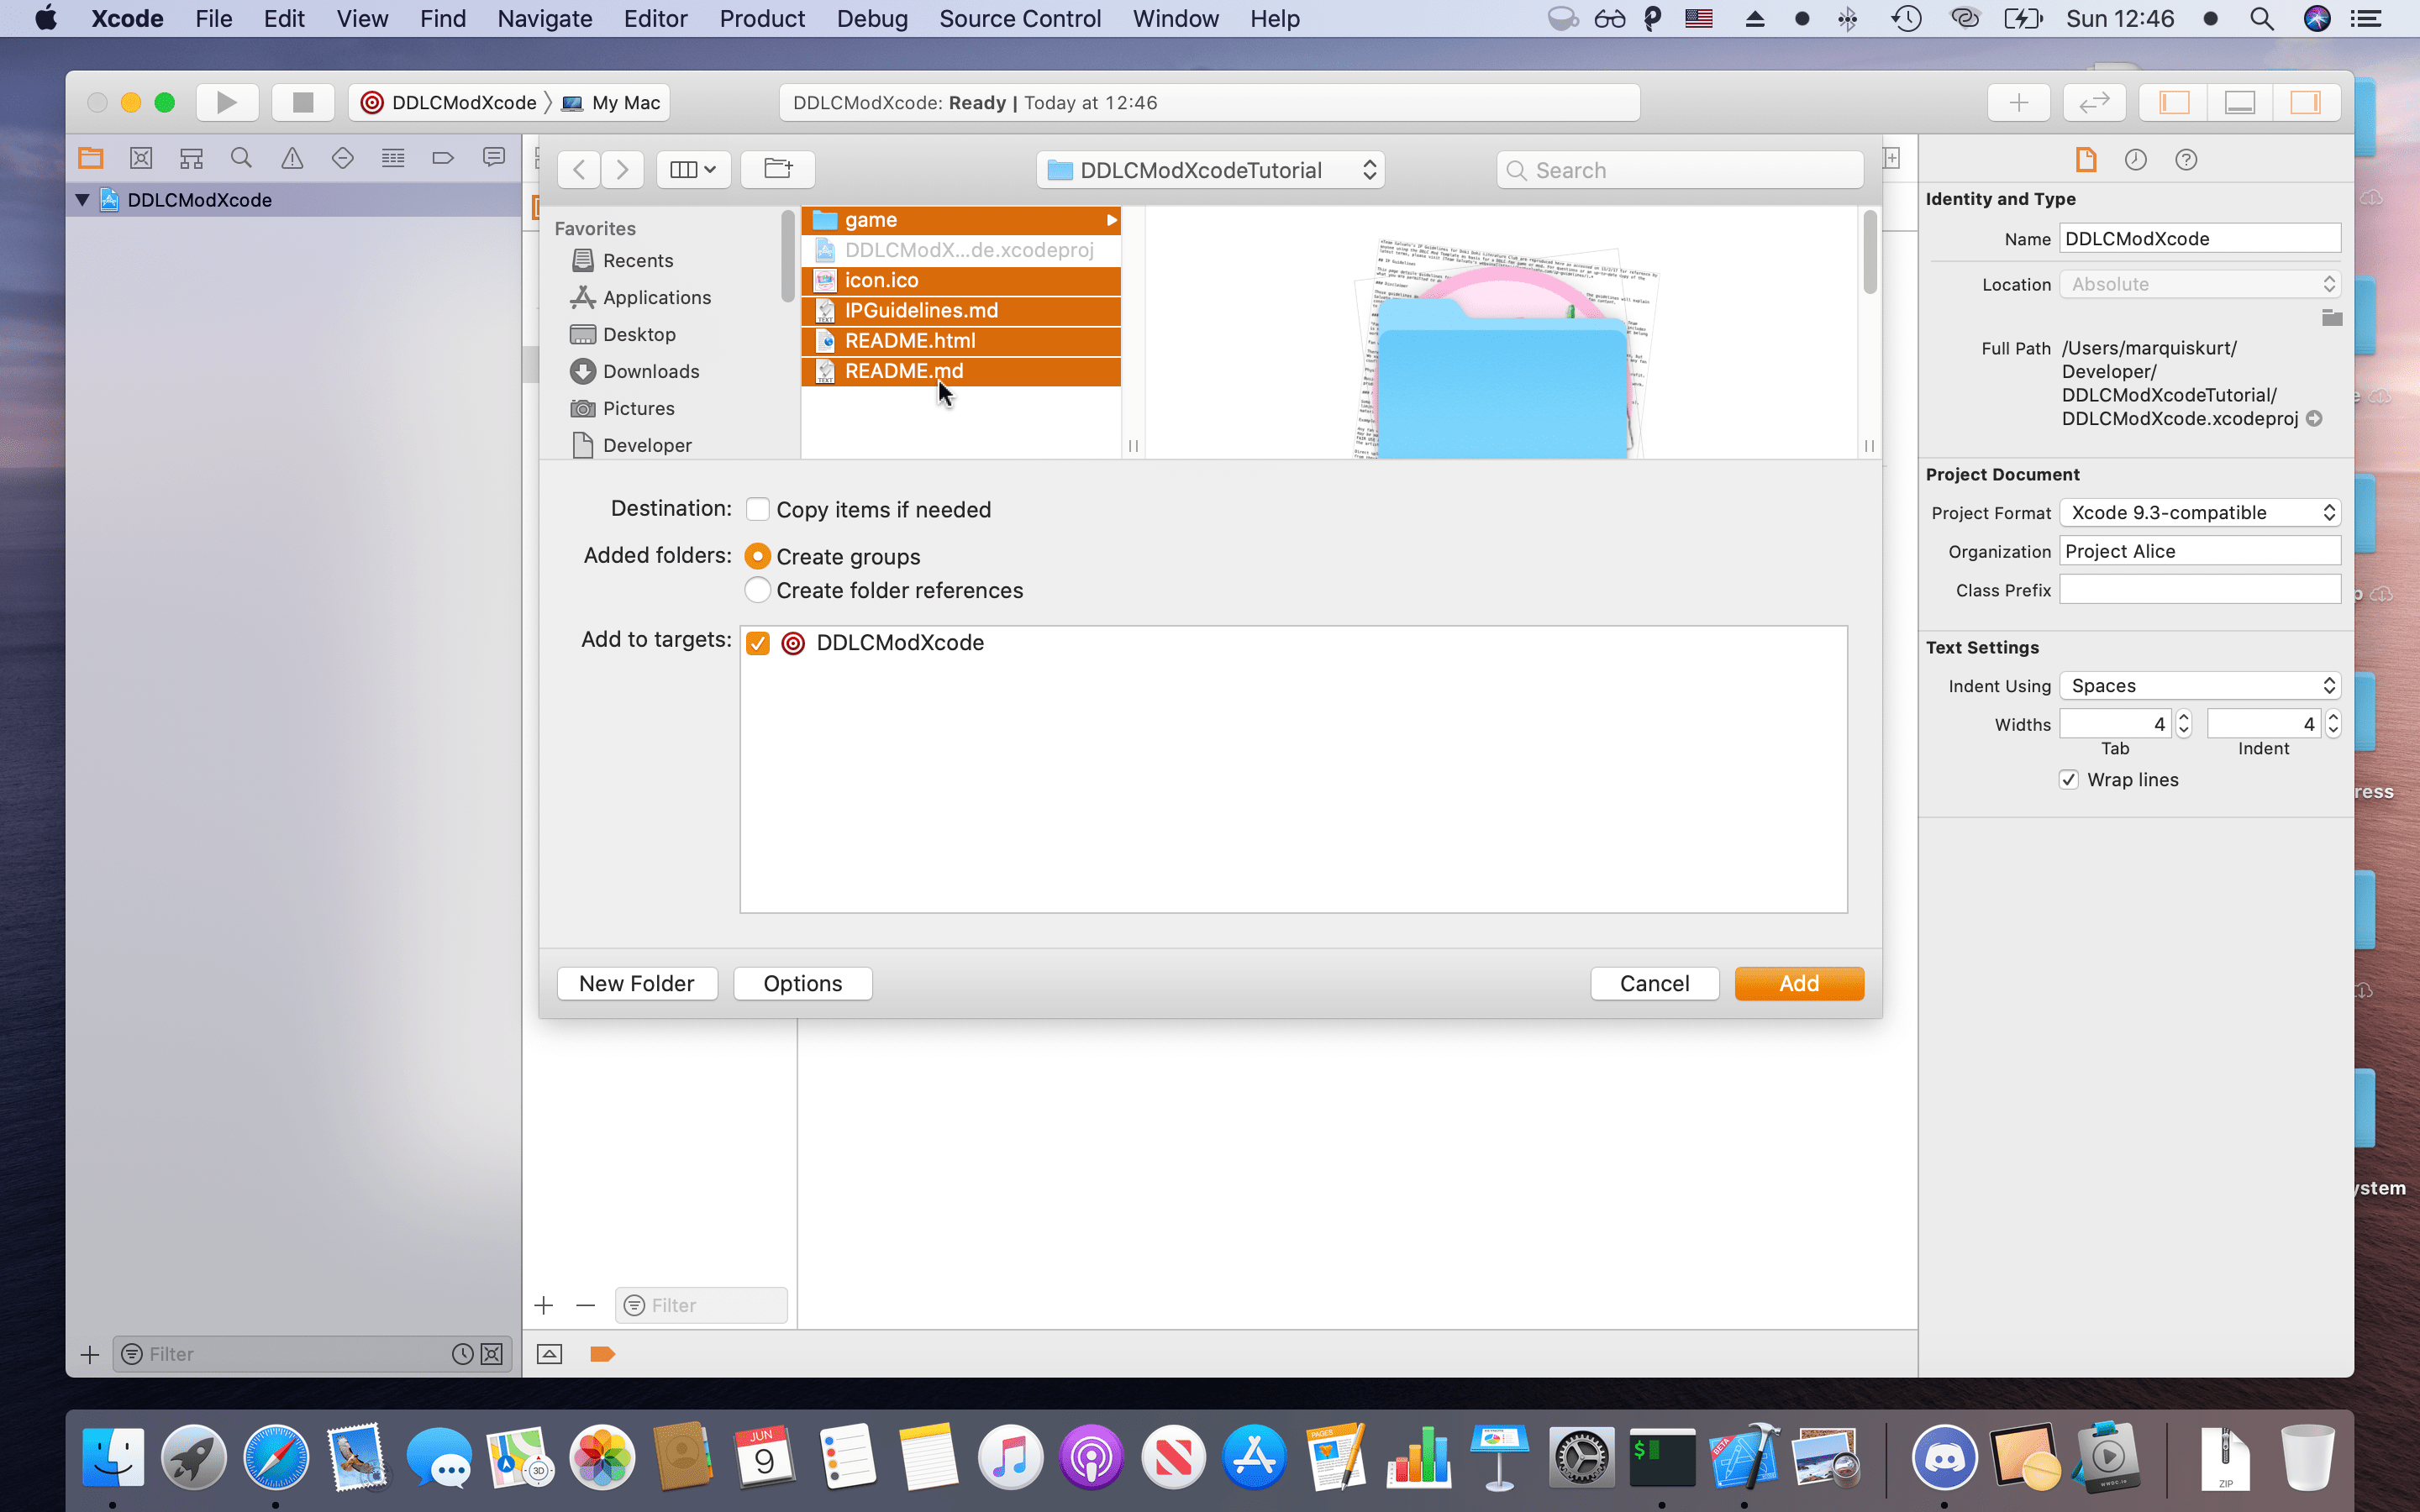Toggle the Wrap lines checkbox
This screenshot has width=2420, height=1512.
coord(2069,780)
